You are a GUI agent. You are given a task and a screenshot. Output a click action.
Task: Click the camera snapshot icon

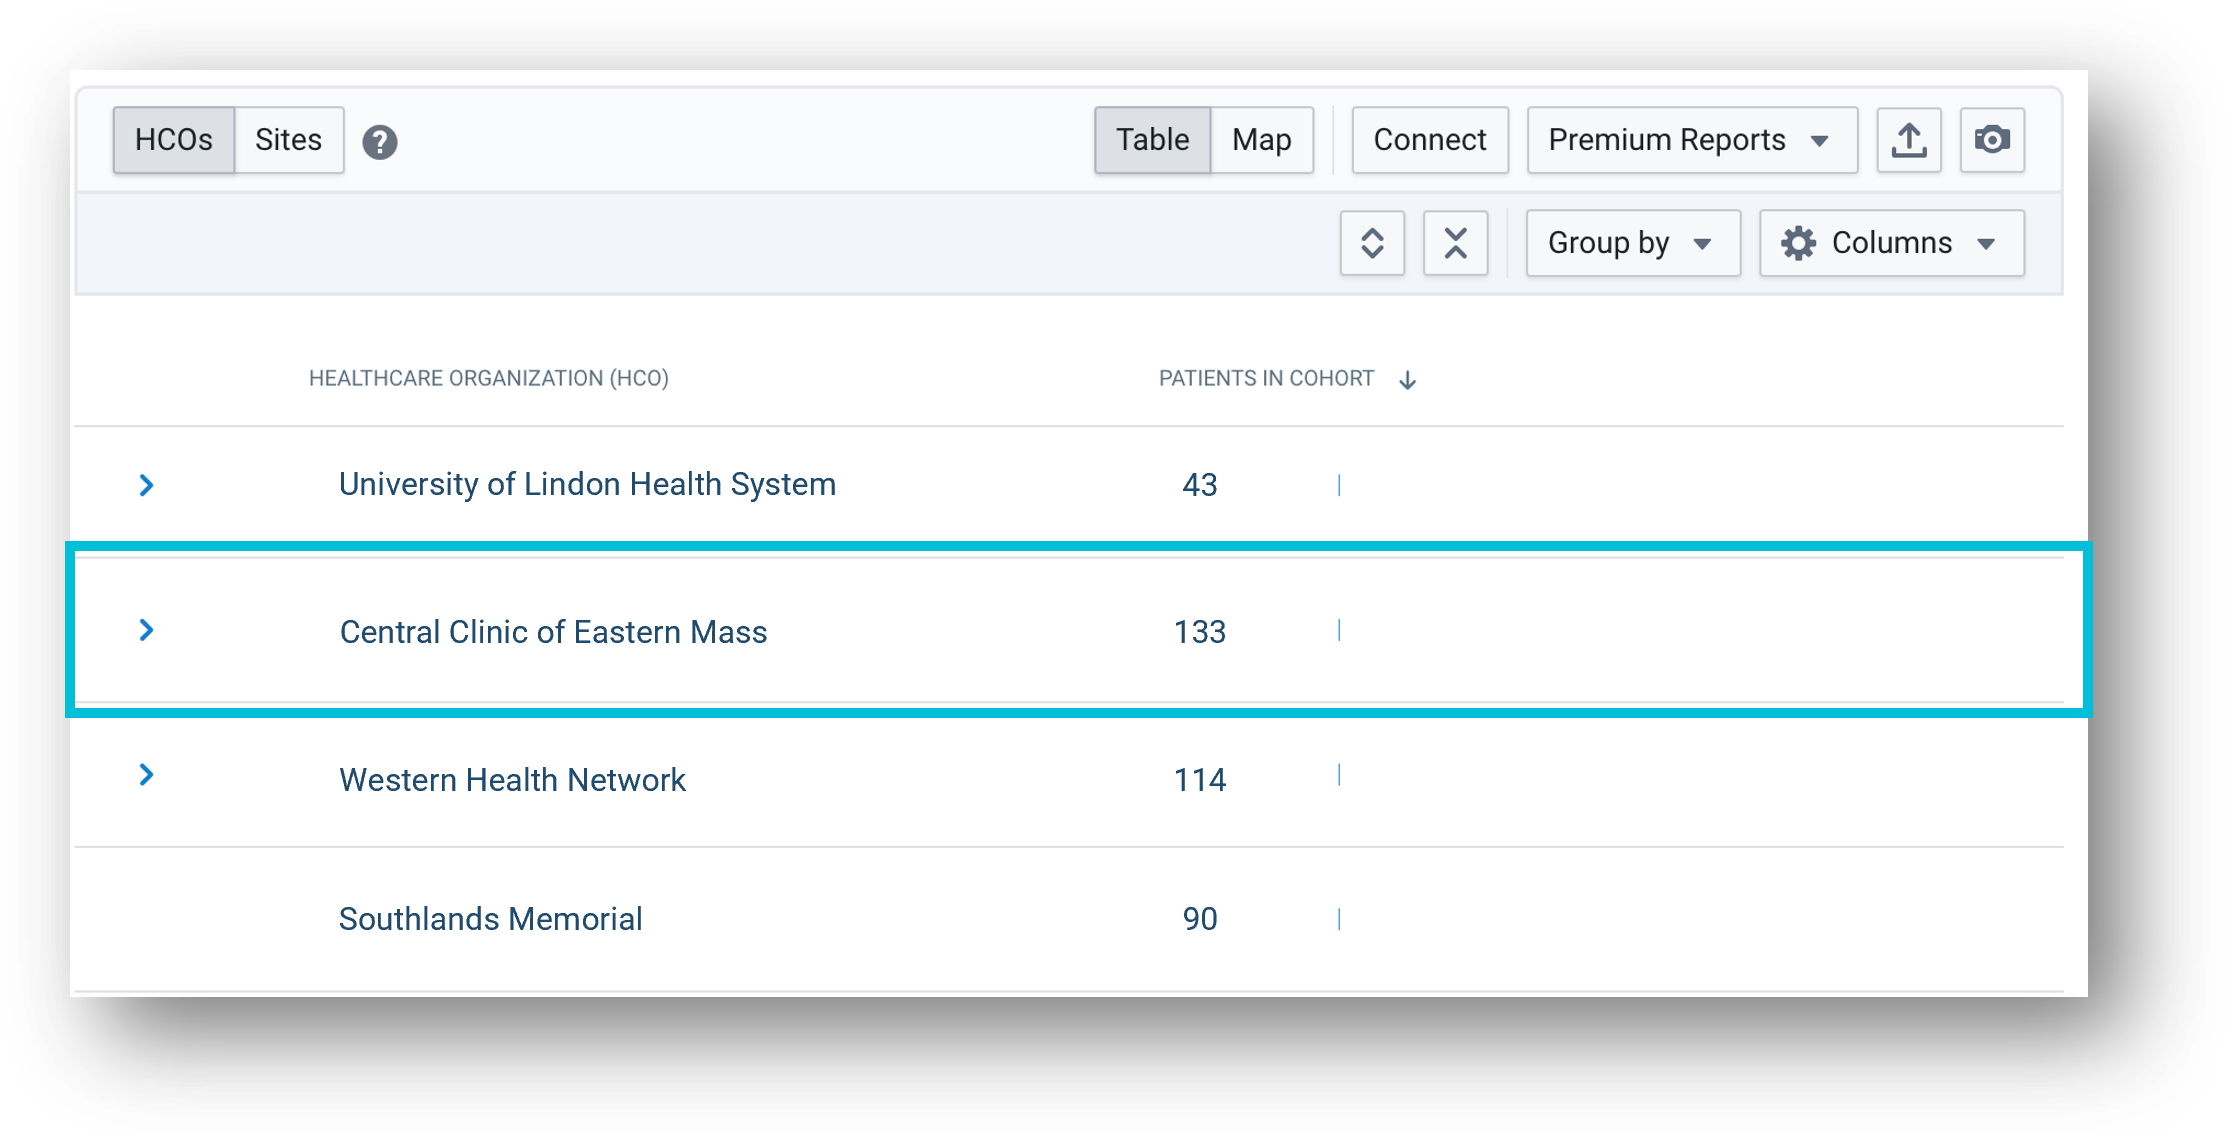tap(1992, 140)
